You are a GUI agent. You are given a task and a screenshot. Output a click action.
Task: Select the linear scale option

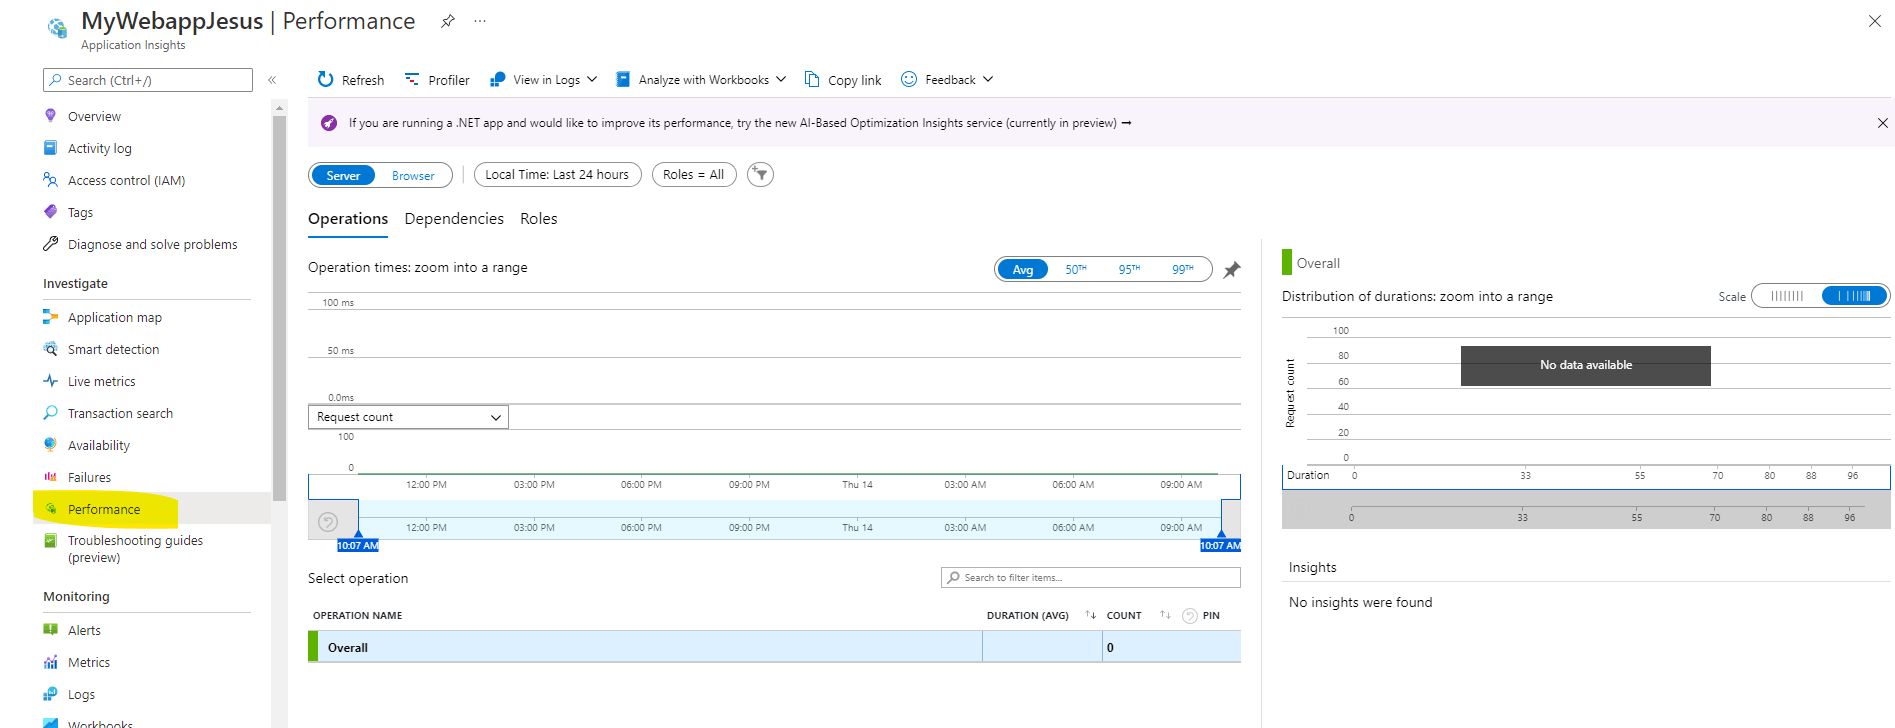point(1786,296)
